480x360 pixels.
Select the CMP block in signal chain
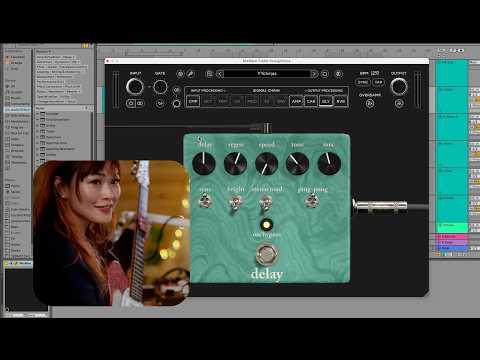coord(193,101)
